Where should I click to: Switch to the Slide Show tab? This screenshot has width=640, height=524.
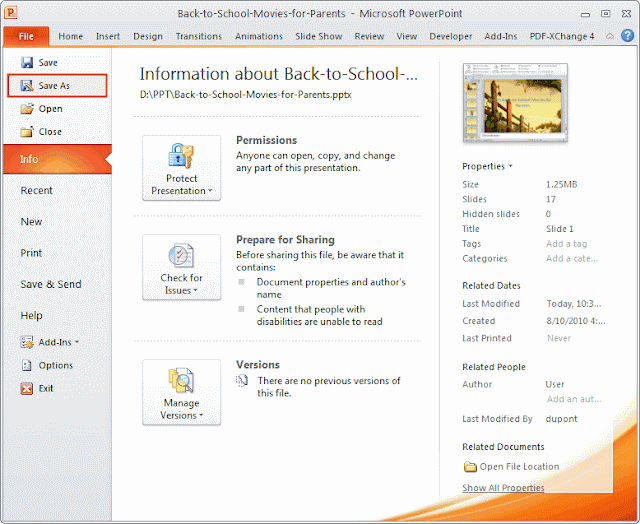pos(319,36)
